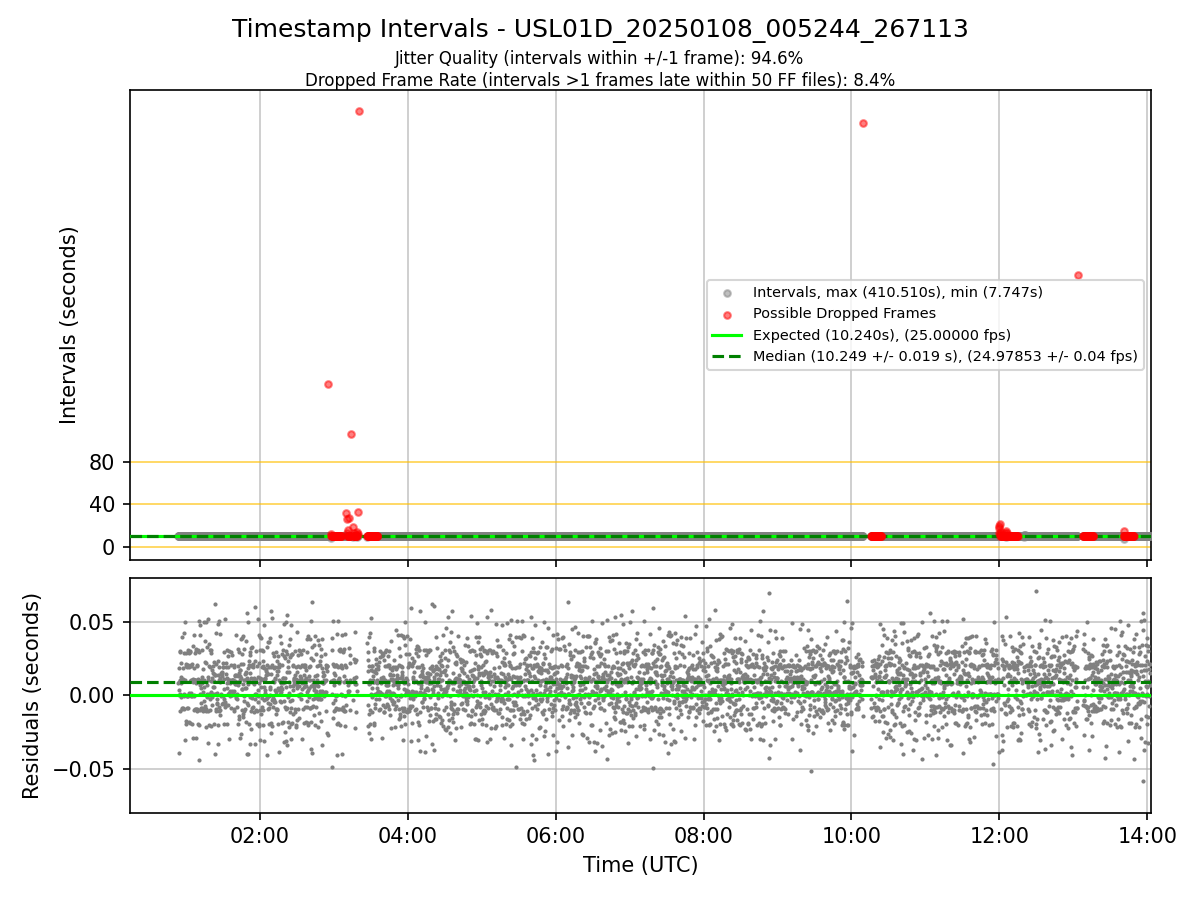Screen dimensions: 1200x900
Task: Click legend entry 'Possible Dropped Frames'
Action: point(844,313)
